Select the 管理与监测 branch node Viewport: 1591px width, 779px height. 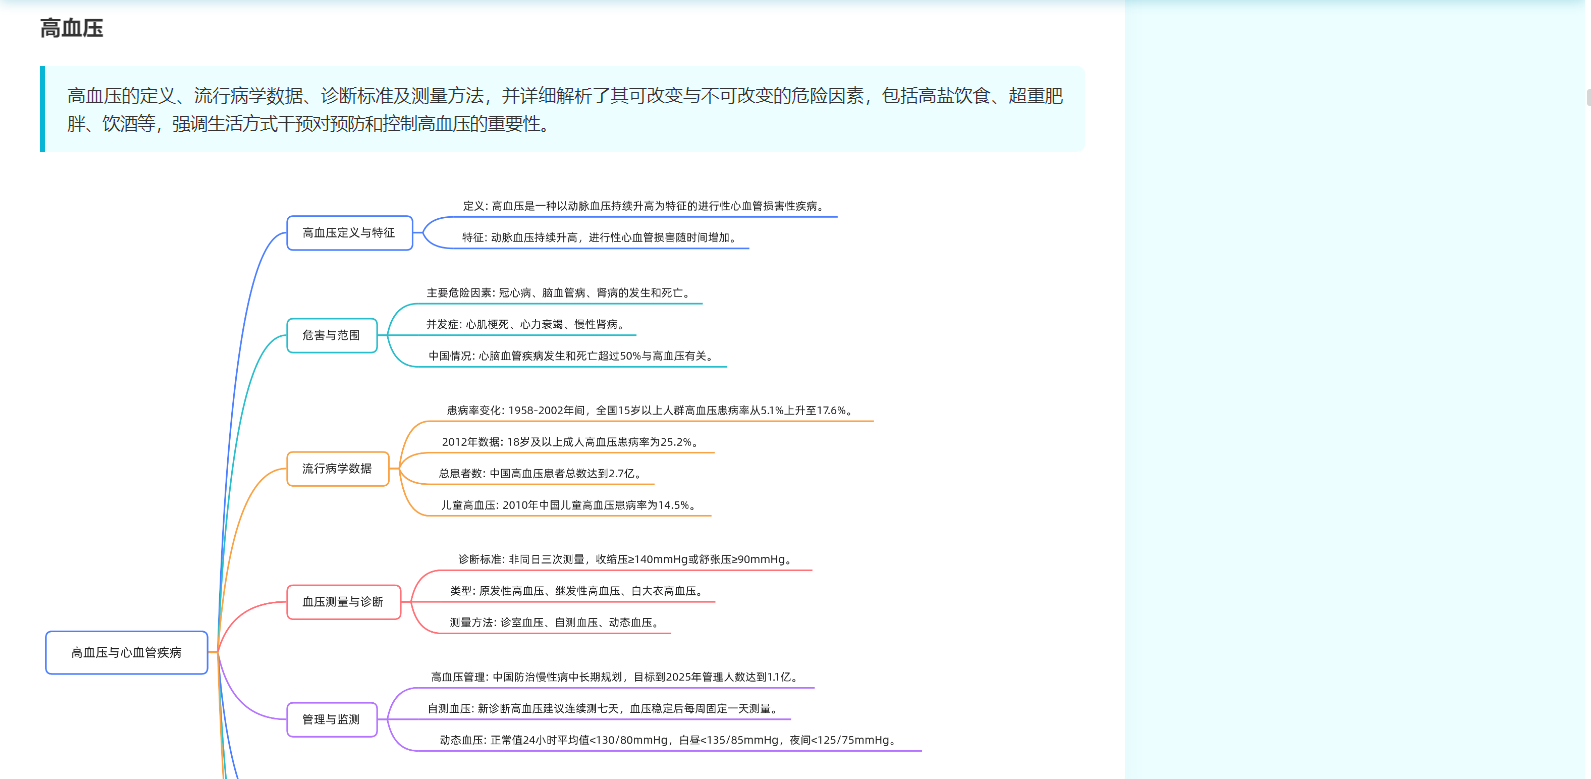(331, 720)
